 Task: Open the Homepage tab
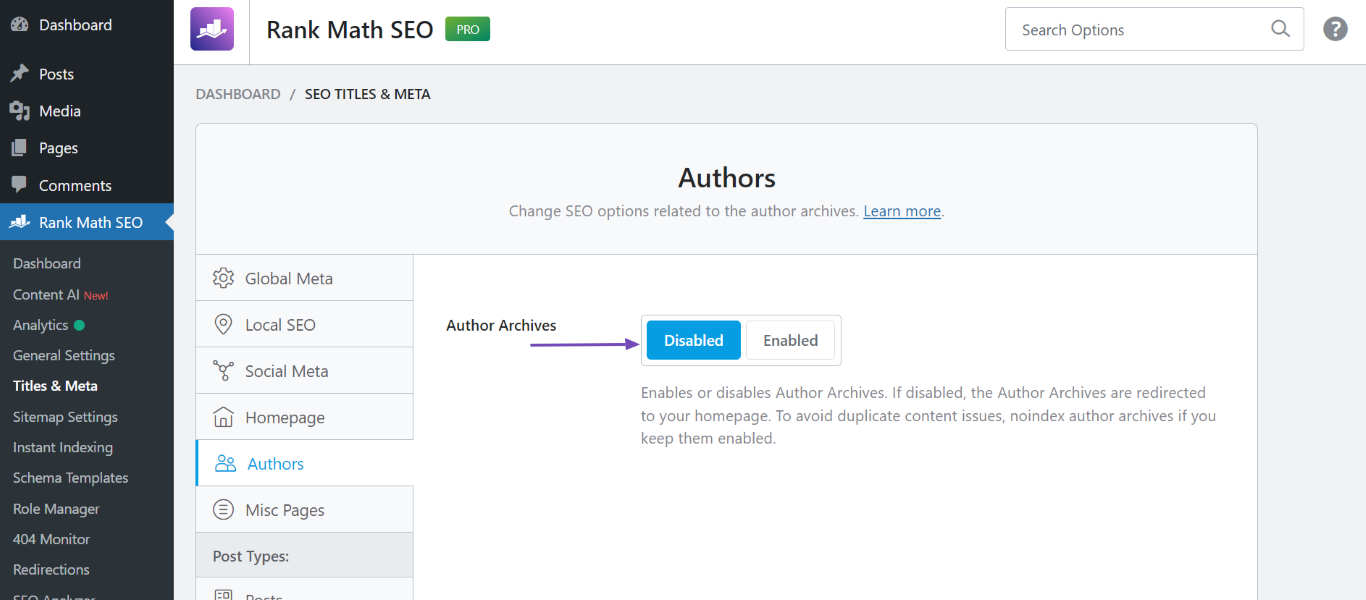[304, 417]
